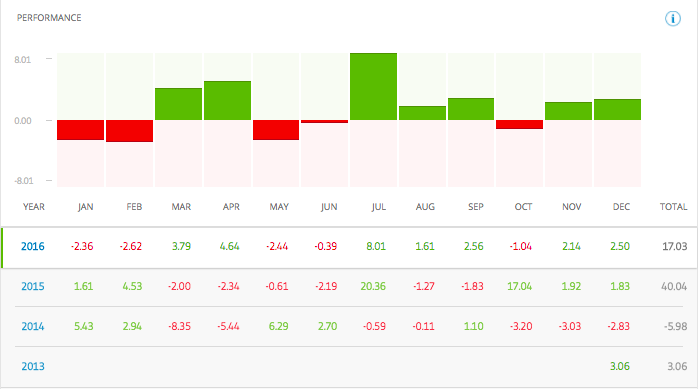Click the 2016 total 17.03
The image size is (698, 389).
674,247
